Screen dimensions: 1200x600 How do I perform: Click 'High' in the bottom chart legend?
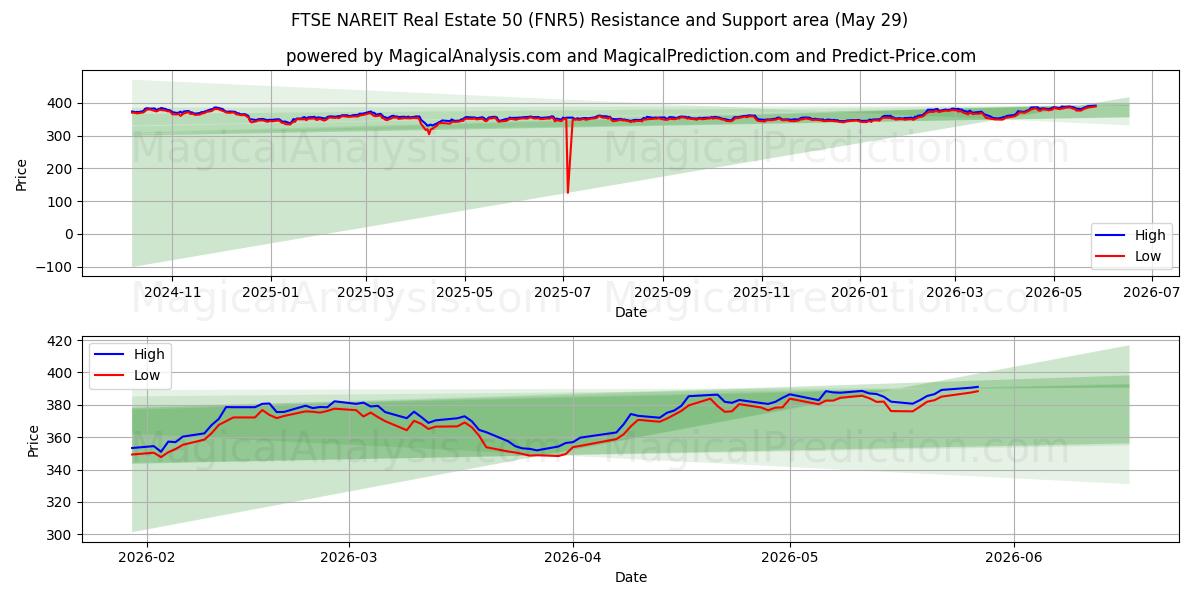(149, 354)
